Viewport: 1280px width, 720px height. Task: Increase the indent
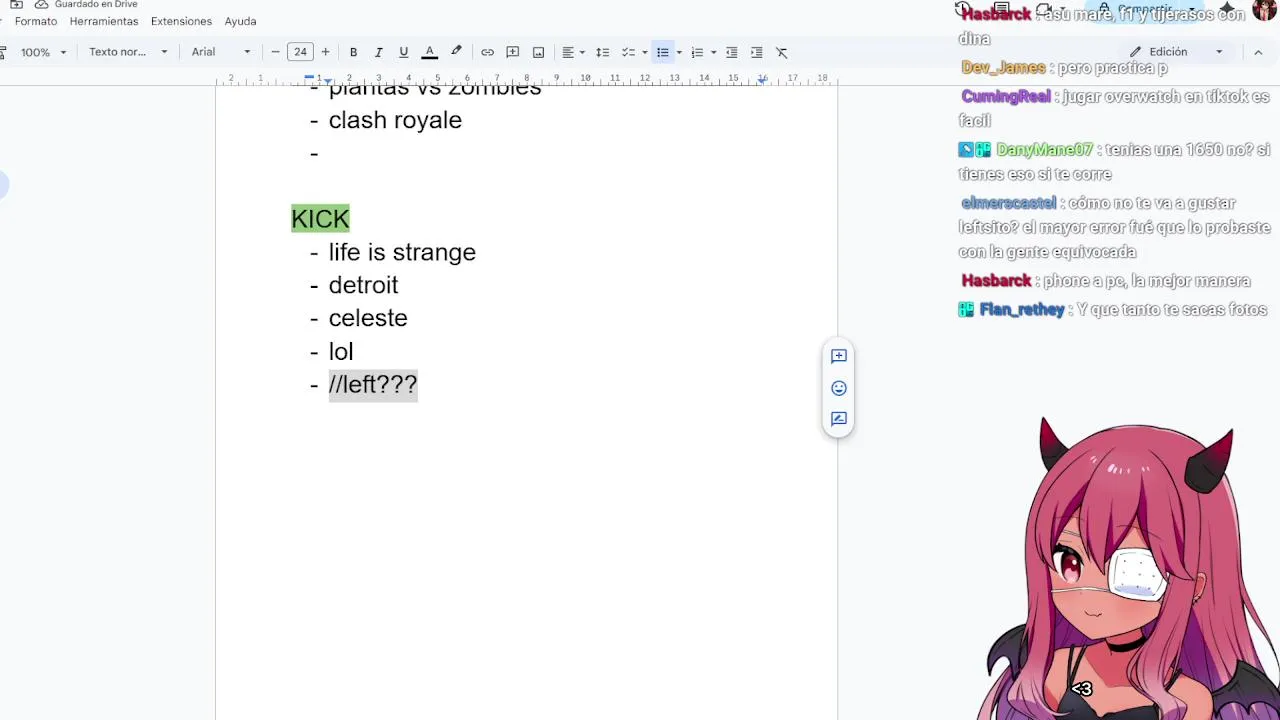[756, 52]
